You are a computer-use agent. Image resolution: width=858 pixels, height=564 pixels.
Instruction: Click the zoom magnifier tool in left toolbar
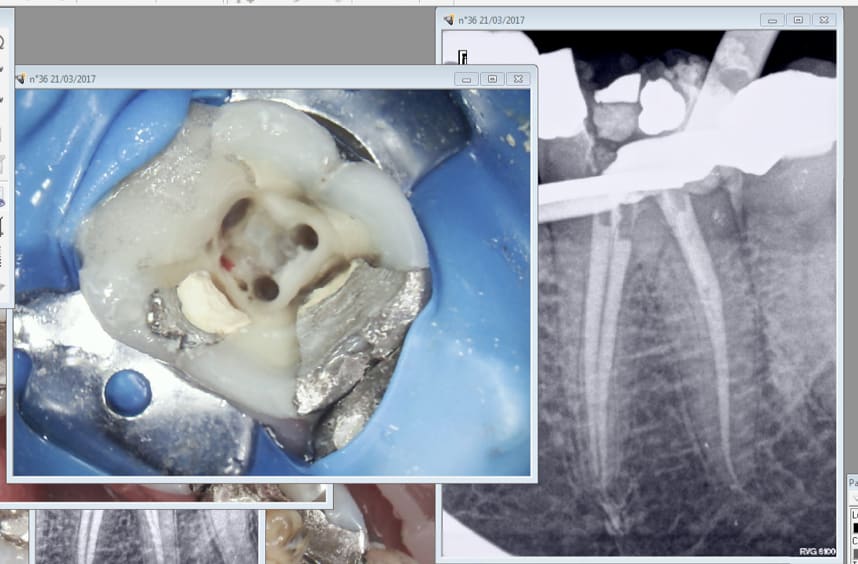pos(3,42)
